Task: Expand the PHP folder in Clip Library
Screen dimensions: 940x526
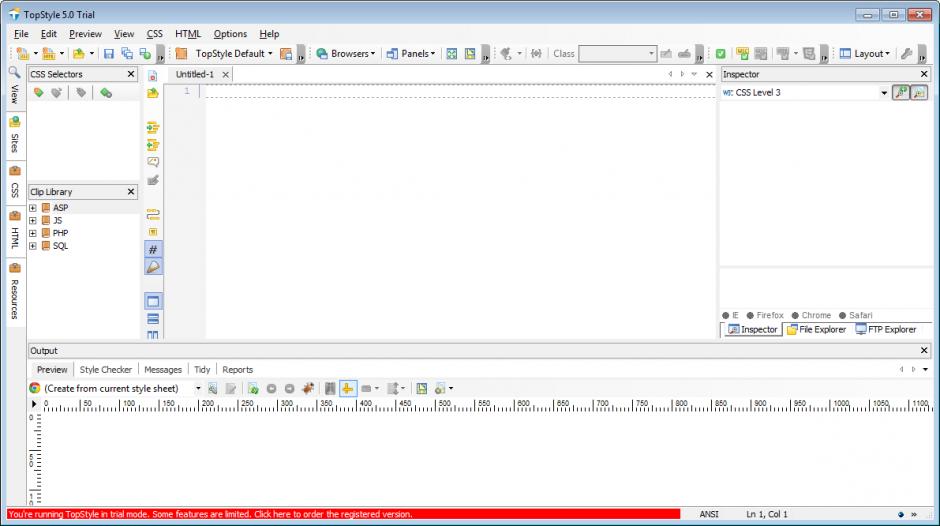Action: coord(33,233)
